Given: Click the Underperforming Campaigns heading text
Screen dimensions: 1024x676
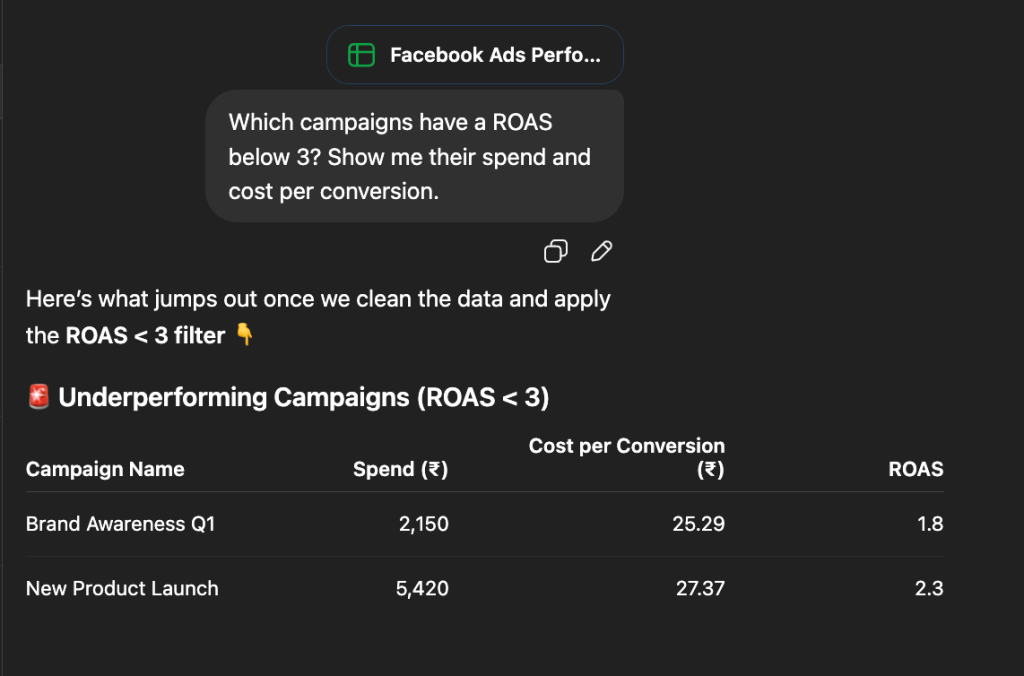Looking at the screenshot, I should [304, 398].
